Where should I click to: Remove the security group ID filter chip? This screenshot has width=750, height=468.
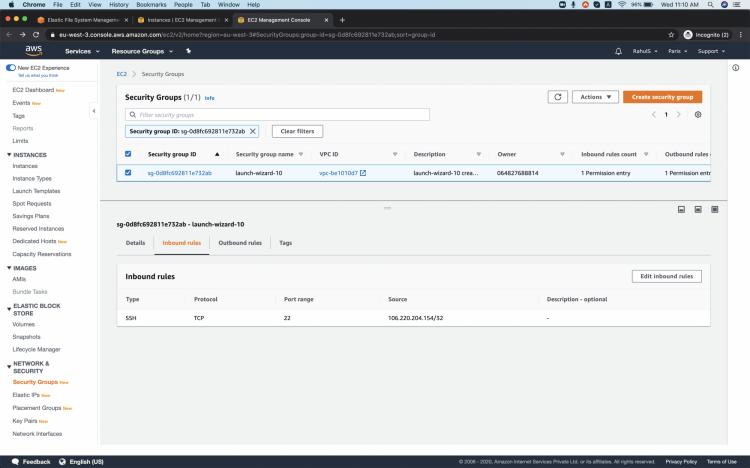[252, 131]
